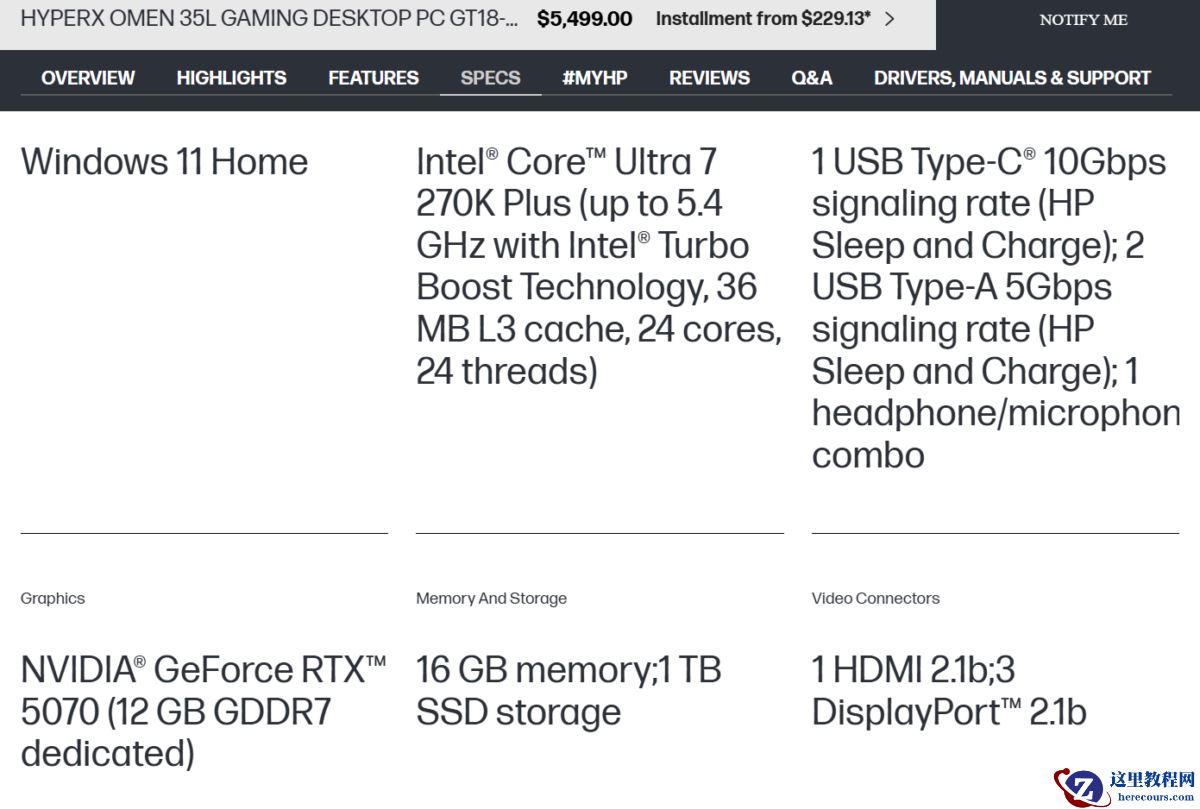Image resolution: width=1200 pixels, height=809 pixels.
Task: Open the Features tab
Action: [373, 78]
